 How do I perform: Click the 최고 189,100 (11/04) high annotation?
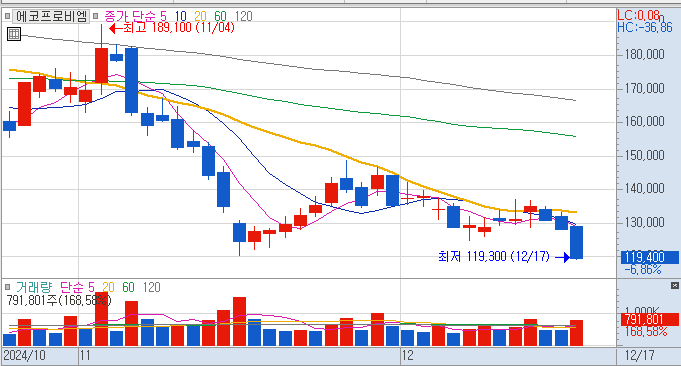click(x=172, y=28)
